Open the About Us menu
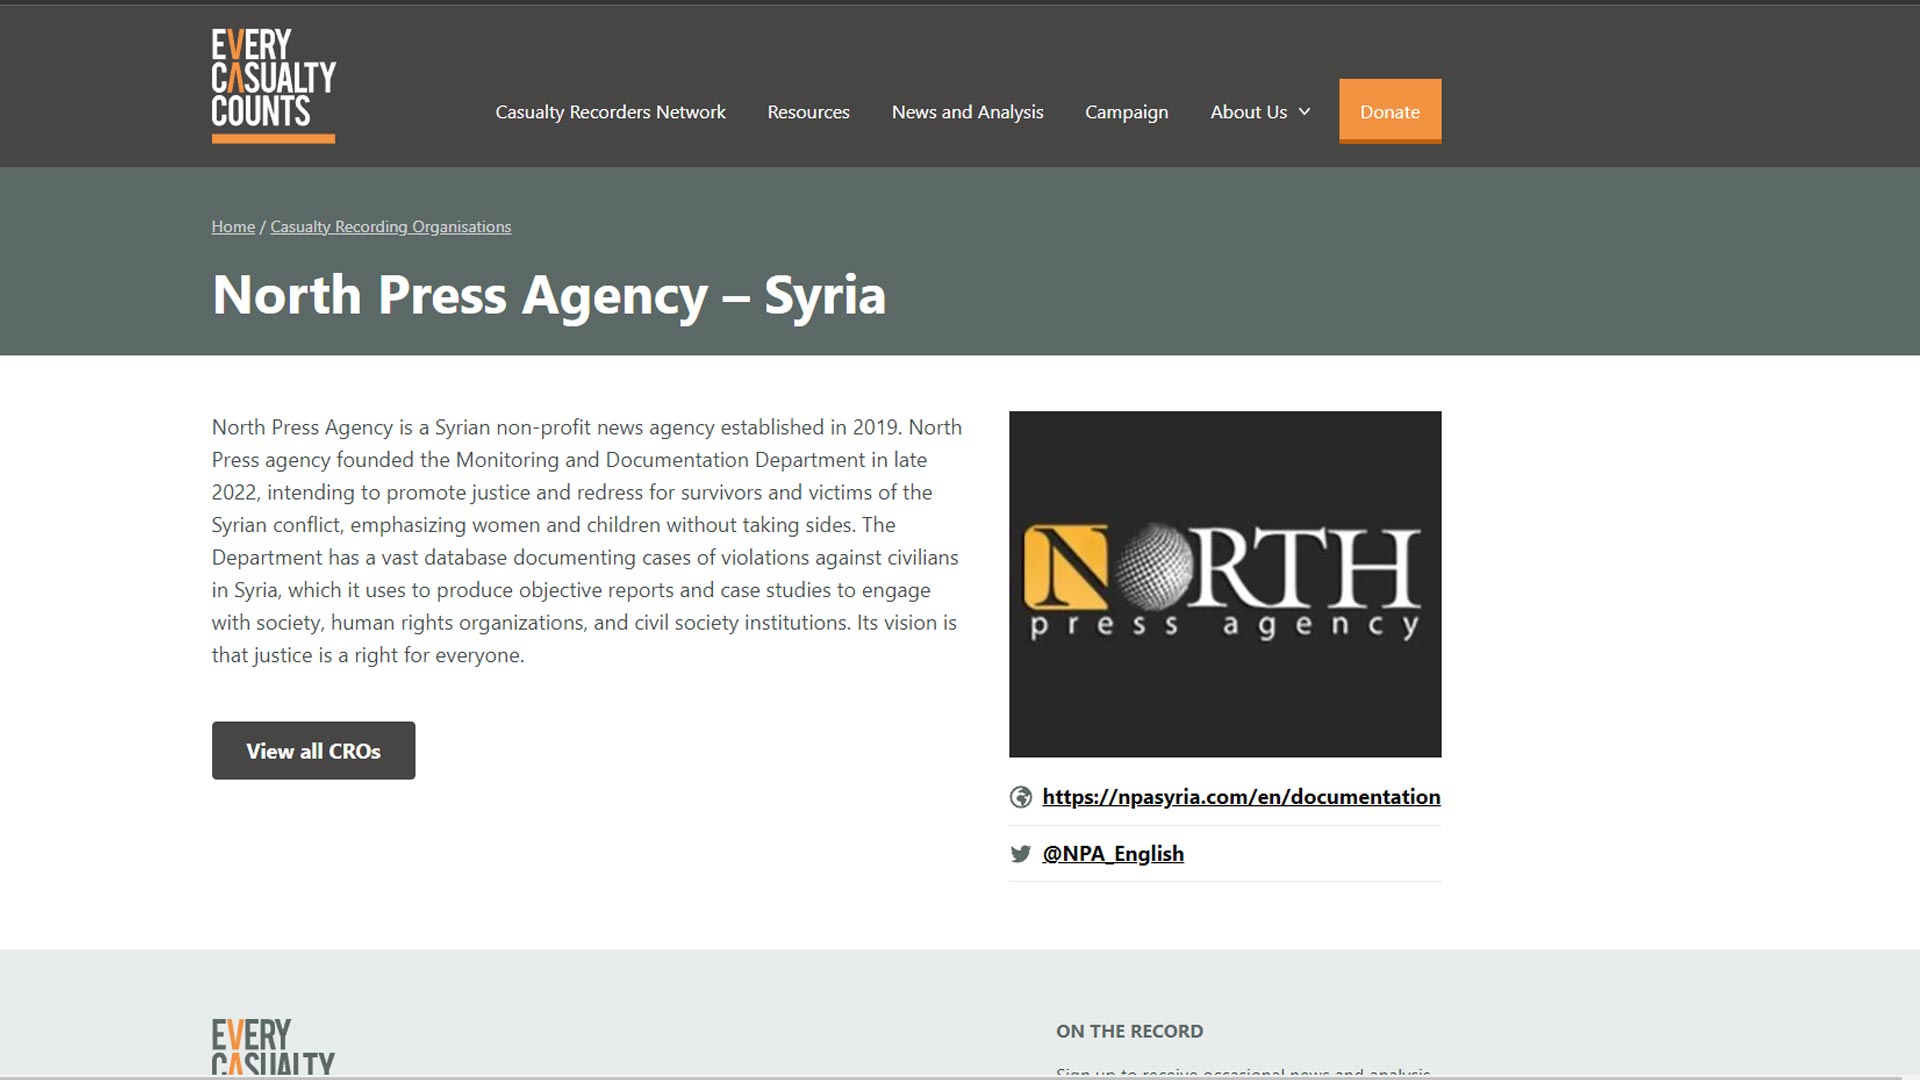Viewport: 1920px width, 1080px height. click(x=1248, y=112)
